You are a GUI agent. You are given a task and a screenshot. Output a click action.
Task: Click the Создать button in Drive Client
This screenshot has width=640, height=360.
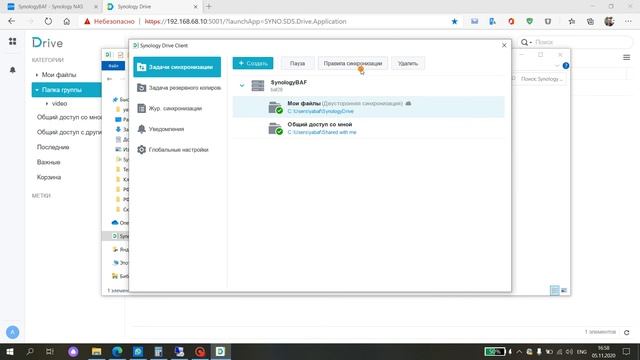click(x=253, y=63)
